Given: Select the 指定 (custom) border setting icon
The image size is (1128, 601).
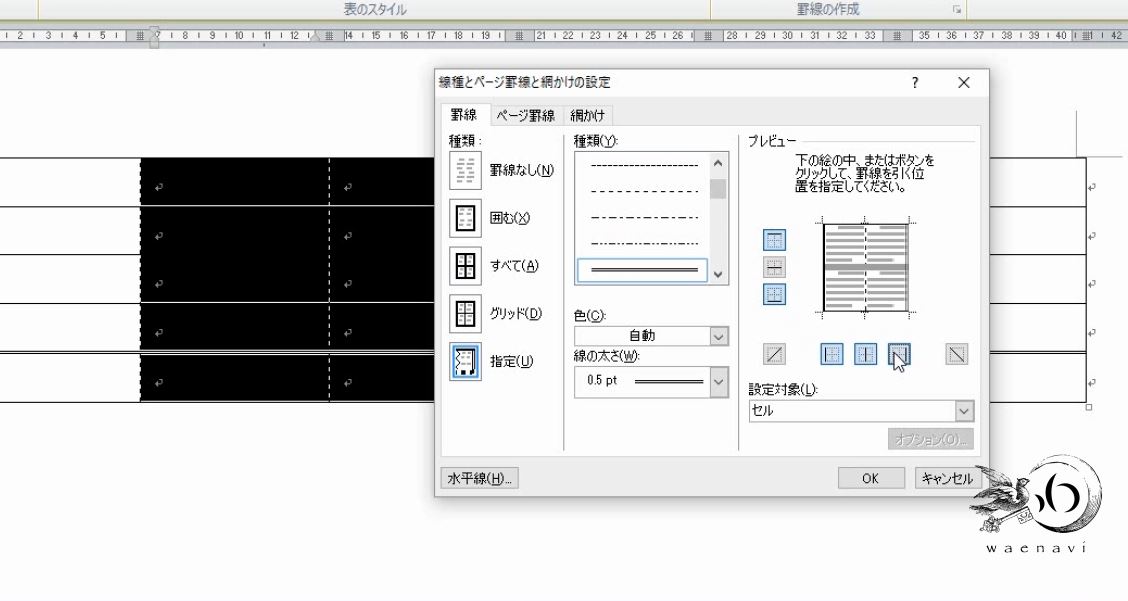Looking at the screenshot, I should pyautogui.click(x=465, y=361).
